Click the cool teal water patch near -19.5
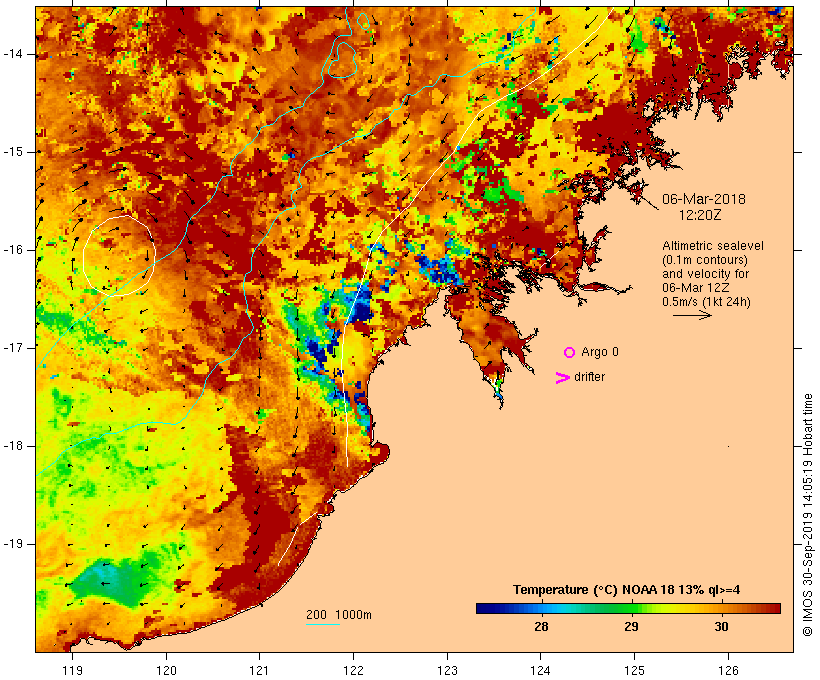The width and height of the screenshot is (820, 680). pyautogui.click(x=112, y=581)
